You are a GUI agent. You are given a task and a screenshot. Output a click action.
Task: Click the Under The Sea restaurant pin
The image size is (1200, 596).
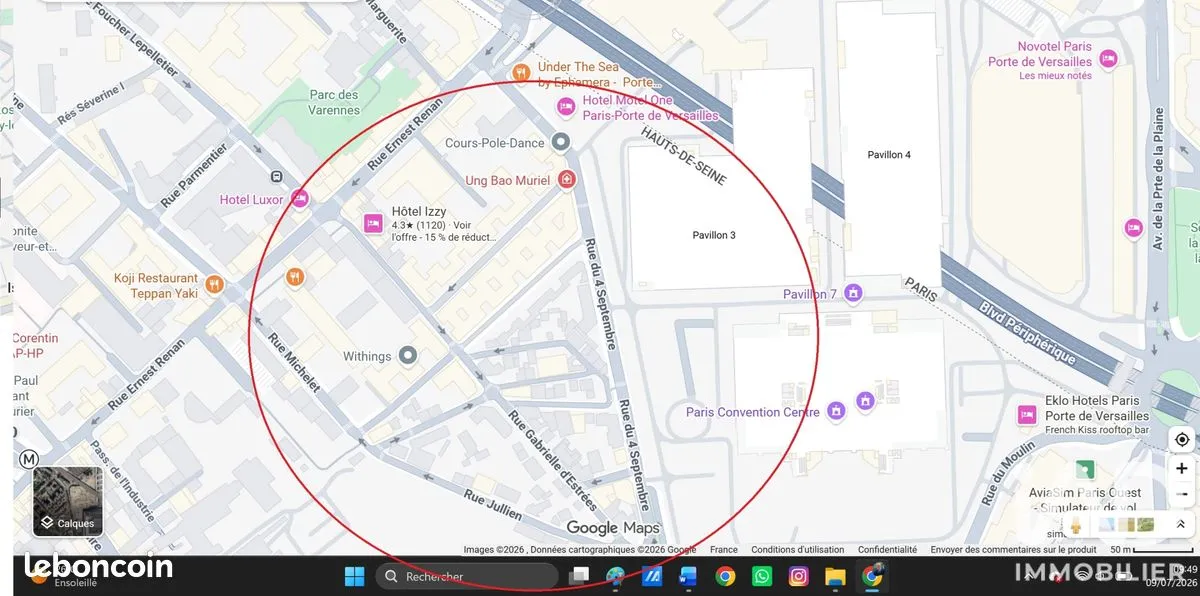(520, 72)
